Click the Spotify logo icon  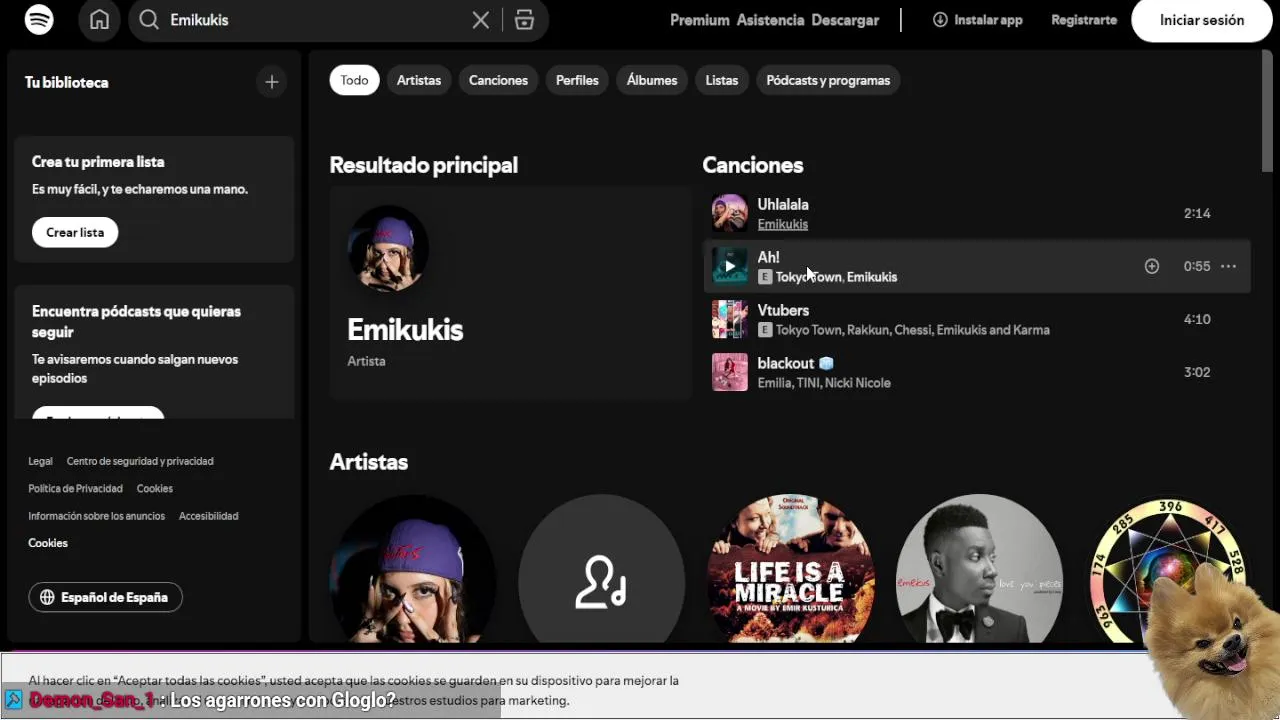pyautogui.click(x=39, y=20)
